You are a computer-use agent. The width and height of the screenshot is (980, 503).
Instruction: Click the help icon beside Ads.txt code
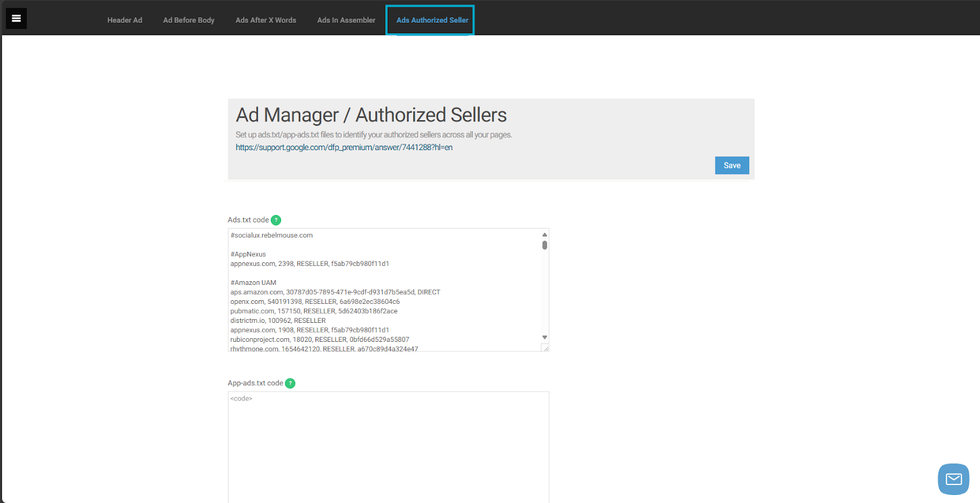[277, 220]
